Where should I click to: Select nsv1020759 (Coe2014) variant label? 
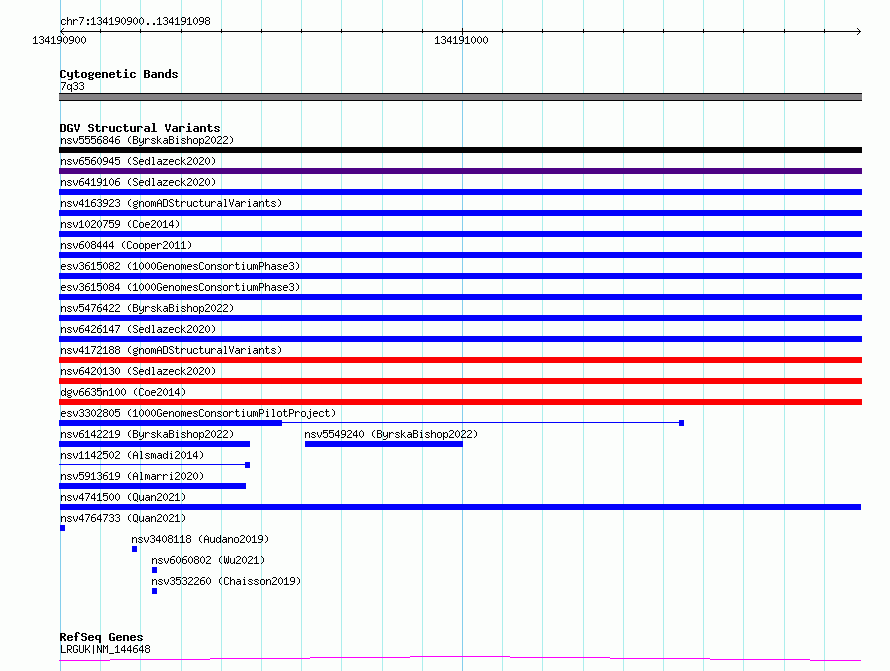(x=120, y=224)
